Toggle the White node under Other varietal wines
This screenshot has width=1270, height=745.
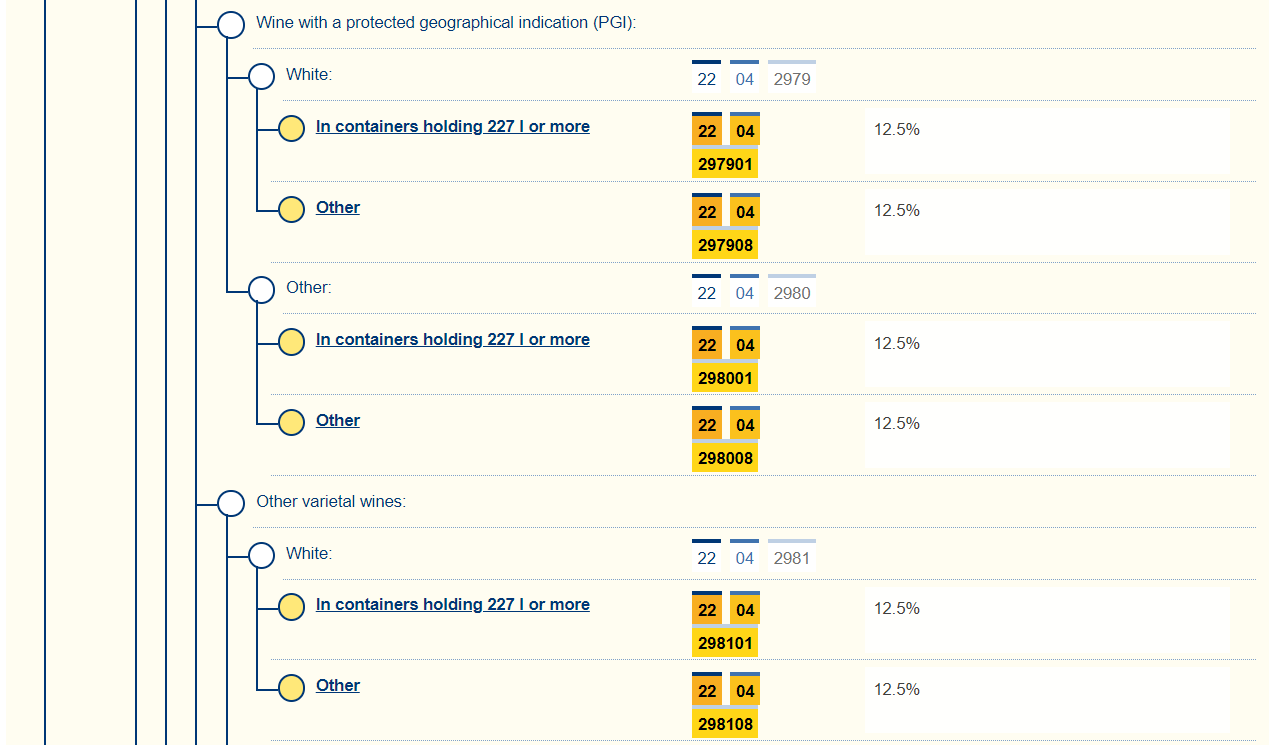click(261, 555)
